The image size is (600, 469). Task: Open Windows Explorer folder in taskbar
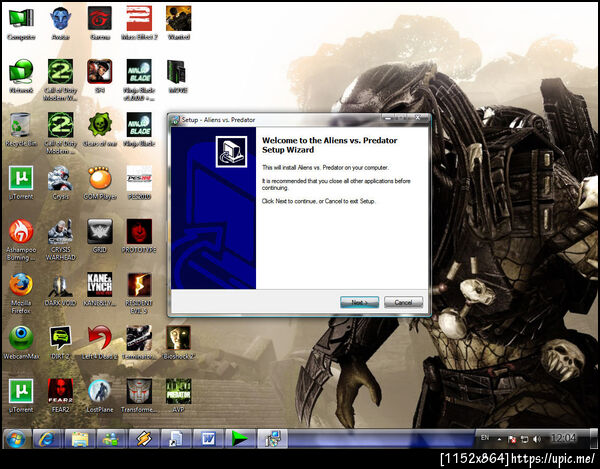click(x=80, y=439)
